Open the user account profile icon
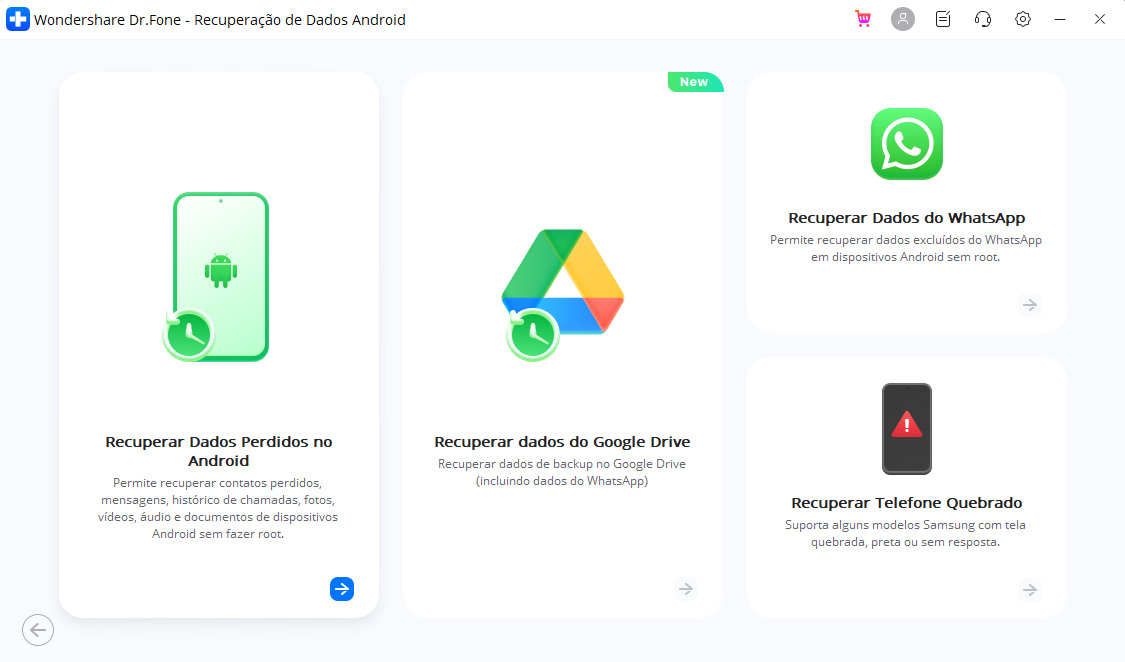 [902, 19]
